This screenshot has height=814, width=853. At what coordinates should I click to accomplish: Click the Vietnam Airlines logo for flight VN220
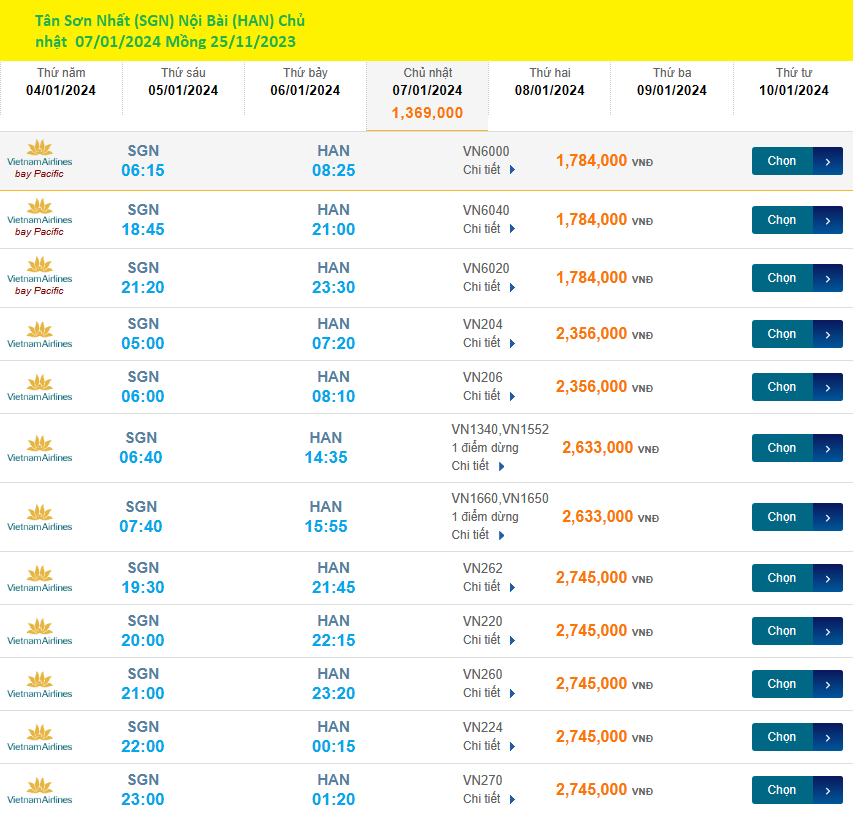pos(39,631)
